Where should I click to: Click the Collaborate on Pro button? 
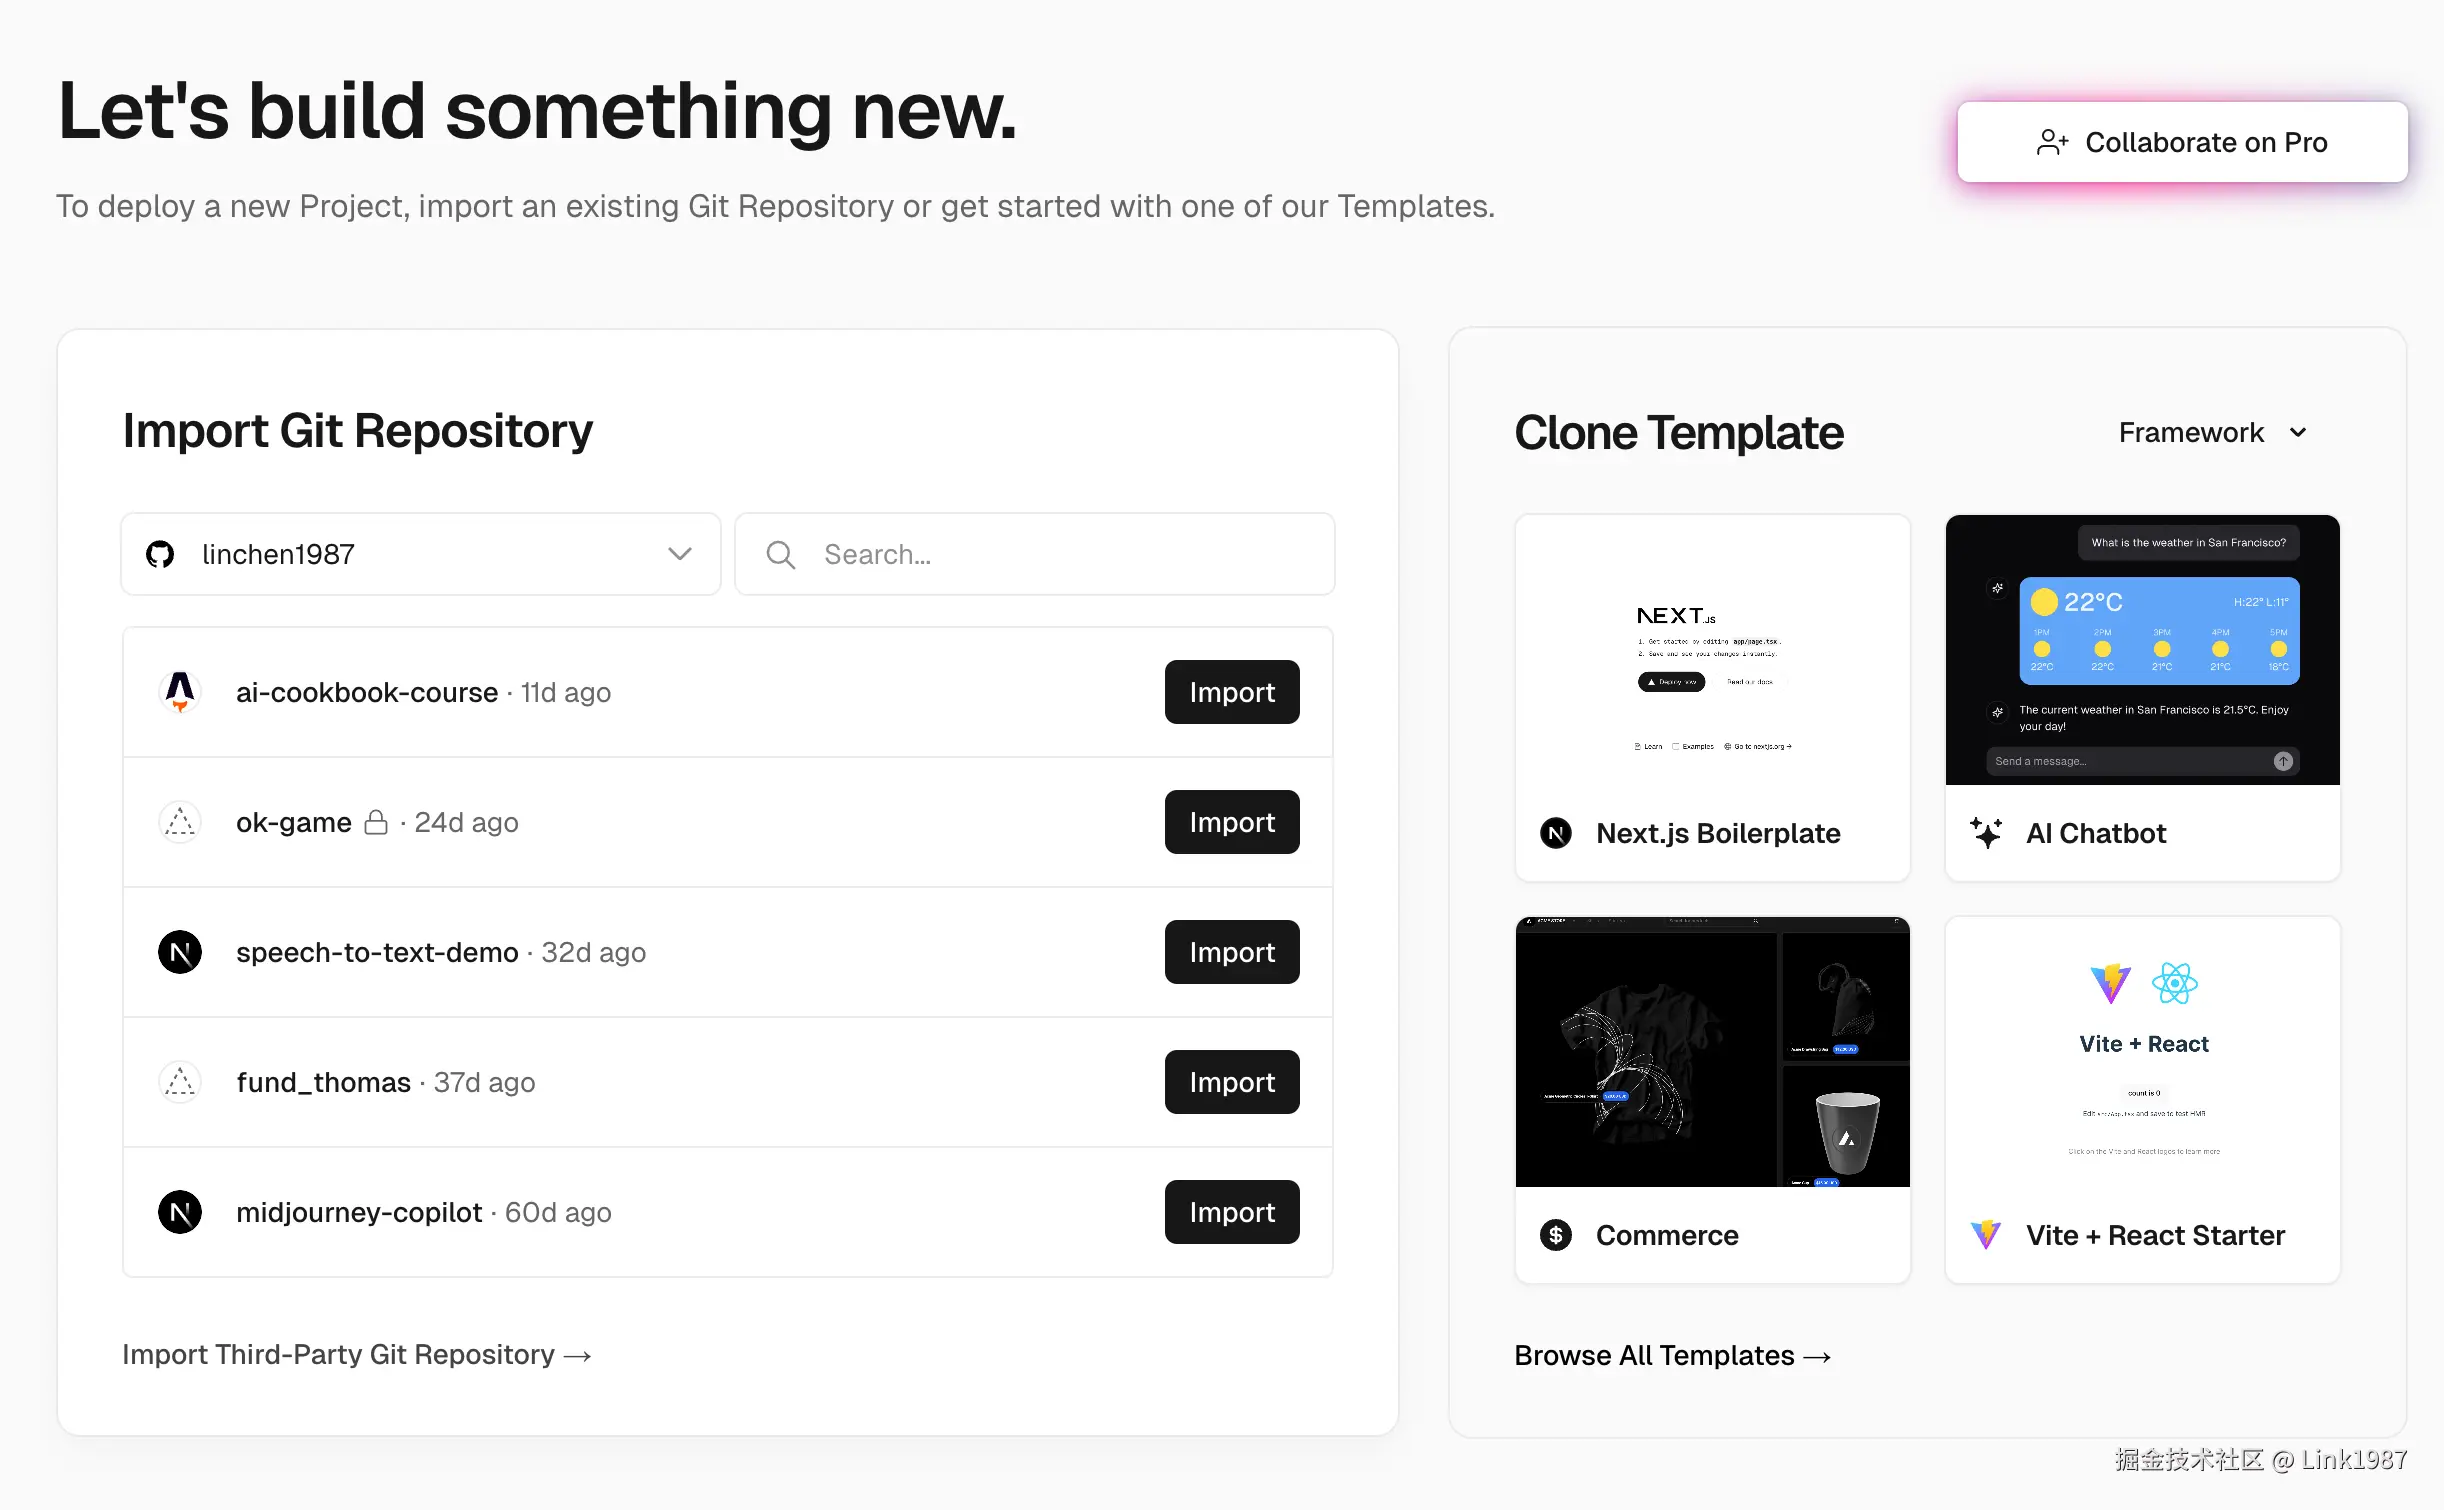point(2182,142)
